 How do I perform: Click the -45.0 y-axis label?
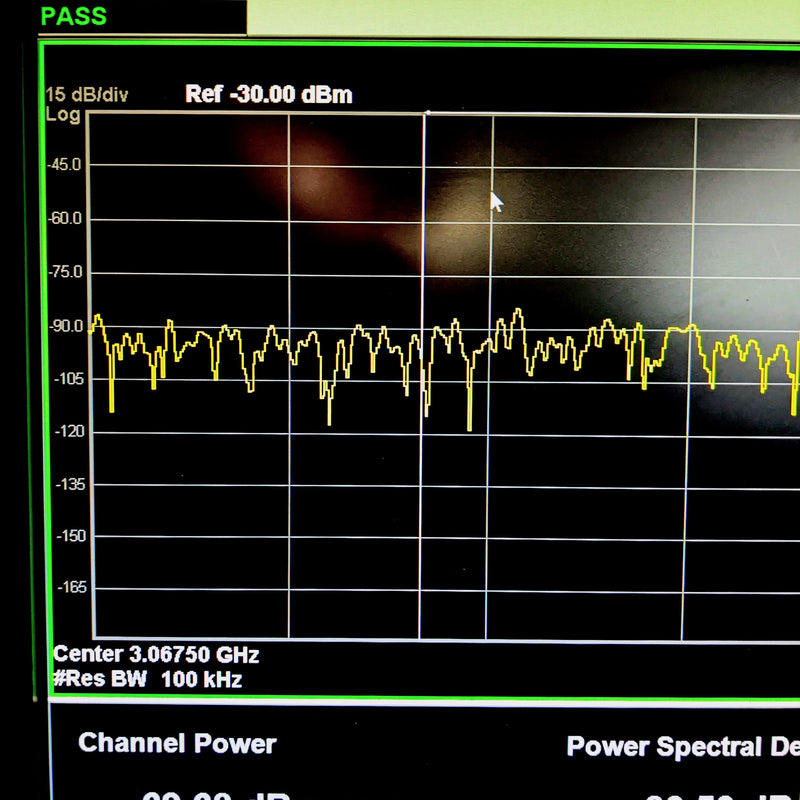coord(64,165)
